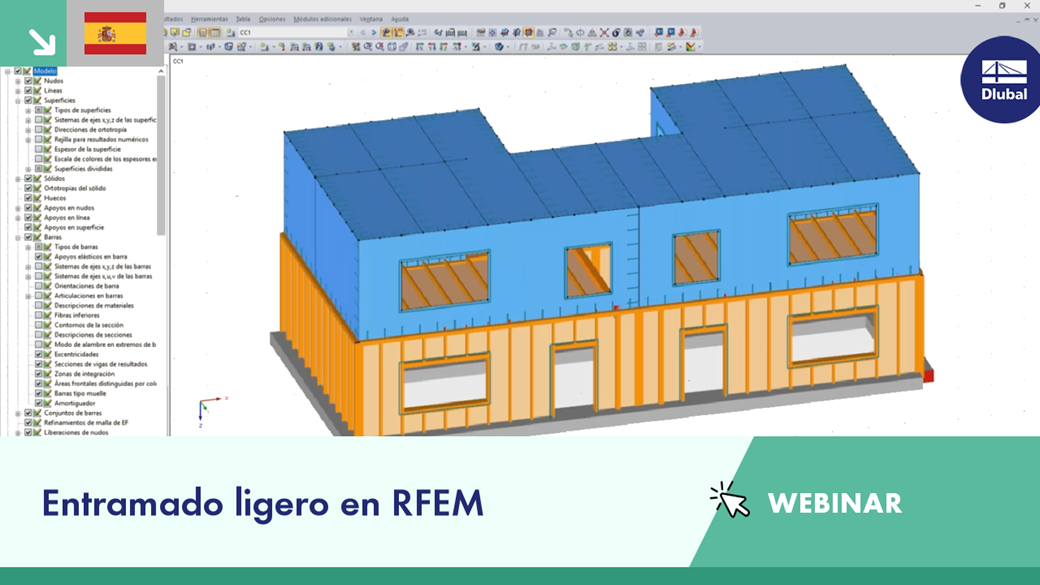This screenshot has height=585, width=1040.
Task: Open the Herramientas menu
Action: 209,19
